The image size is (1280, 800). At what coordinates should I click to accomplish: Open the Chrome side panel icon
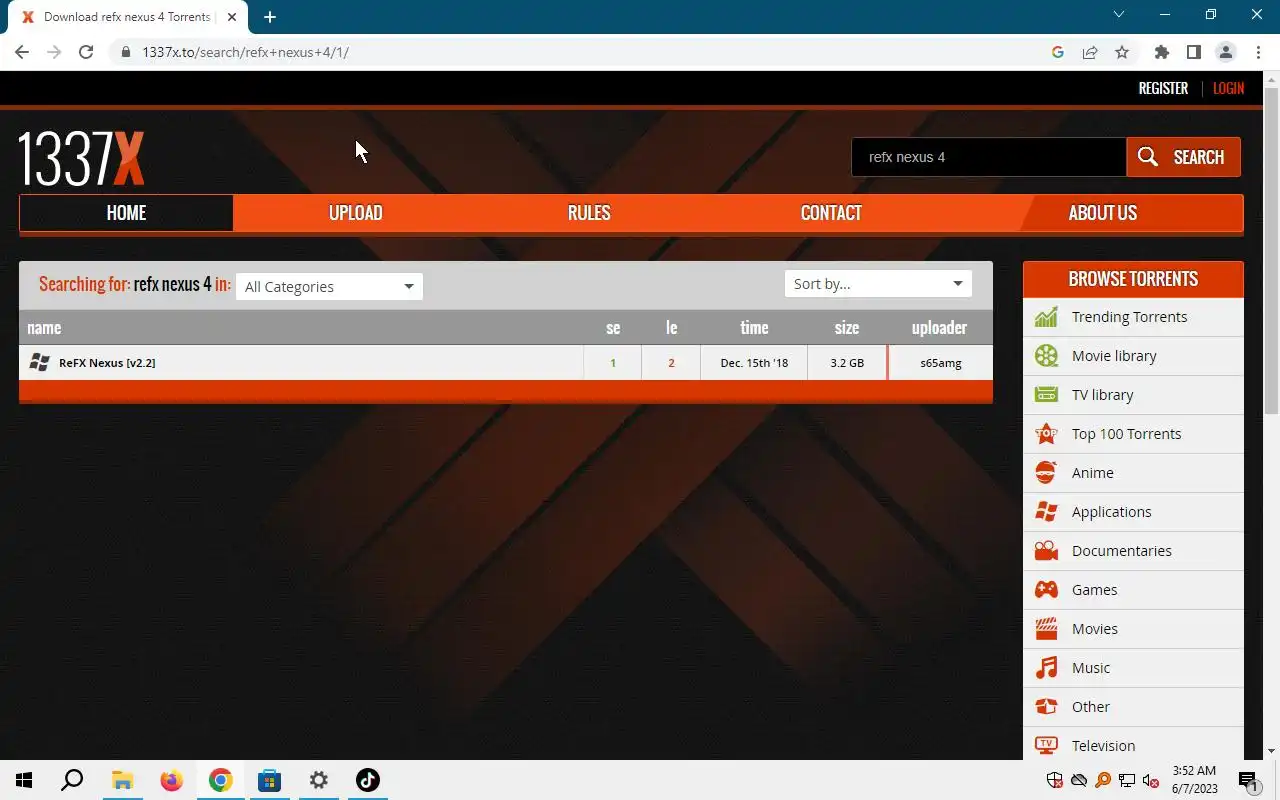coord(1193,52)
